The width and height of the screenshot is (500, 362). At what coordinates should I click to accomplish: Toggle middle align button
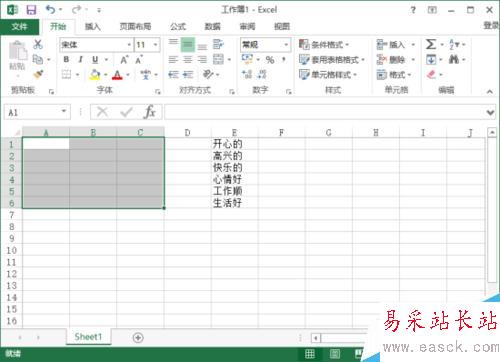188,44
